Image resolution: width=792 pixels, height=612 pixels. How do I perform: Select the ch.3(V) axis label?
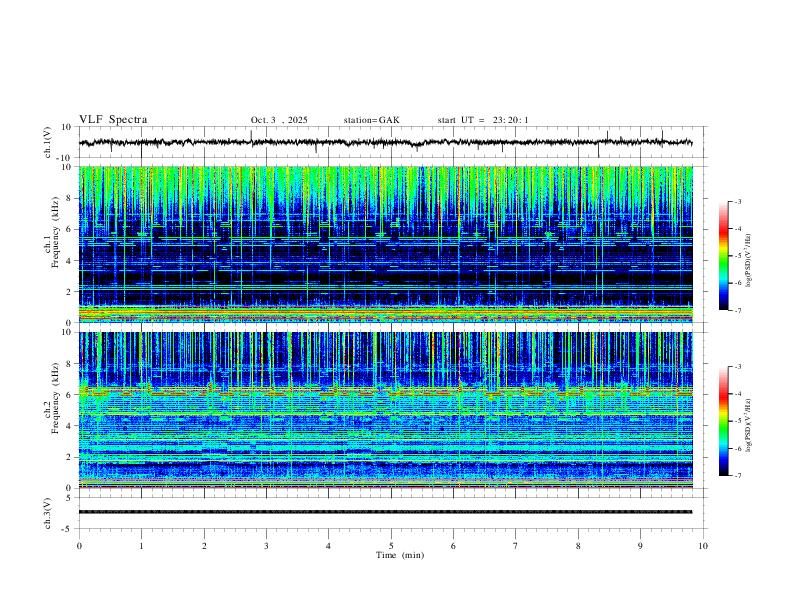[48, 513]
